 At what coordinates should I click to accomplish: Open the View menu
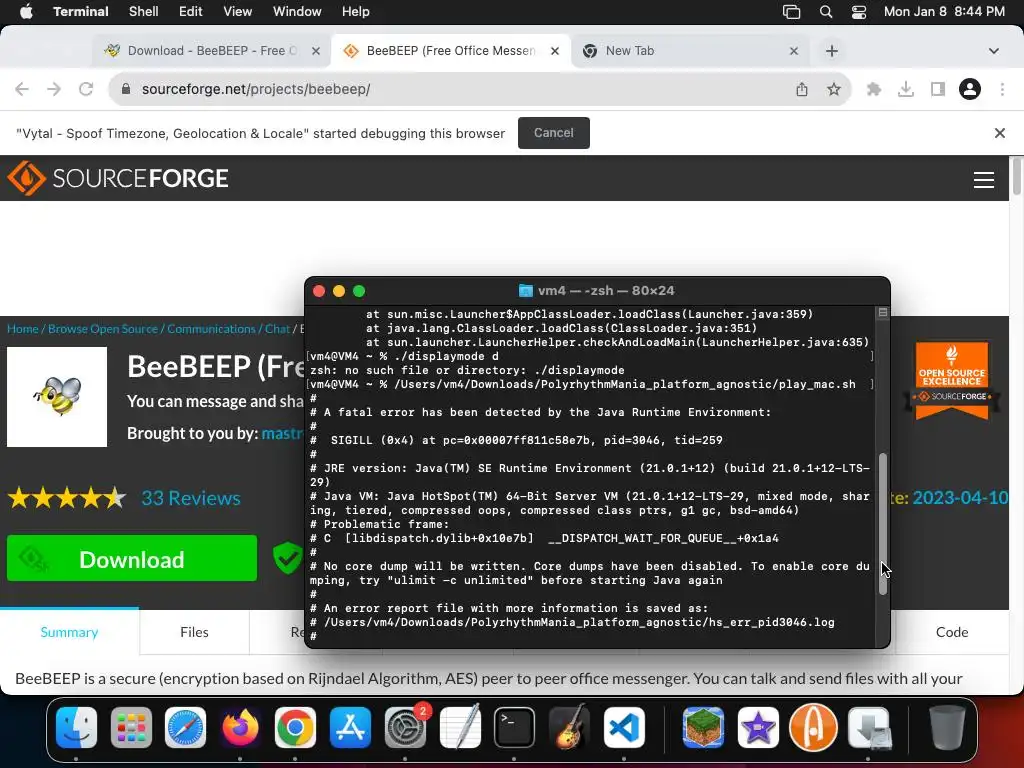[237, 12]
